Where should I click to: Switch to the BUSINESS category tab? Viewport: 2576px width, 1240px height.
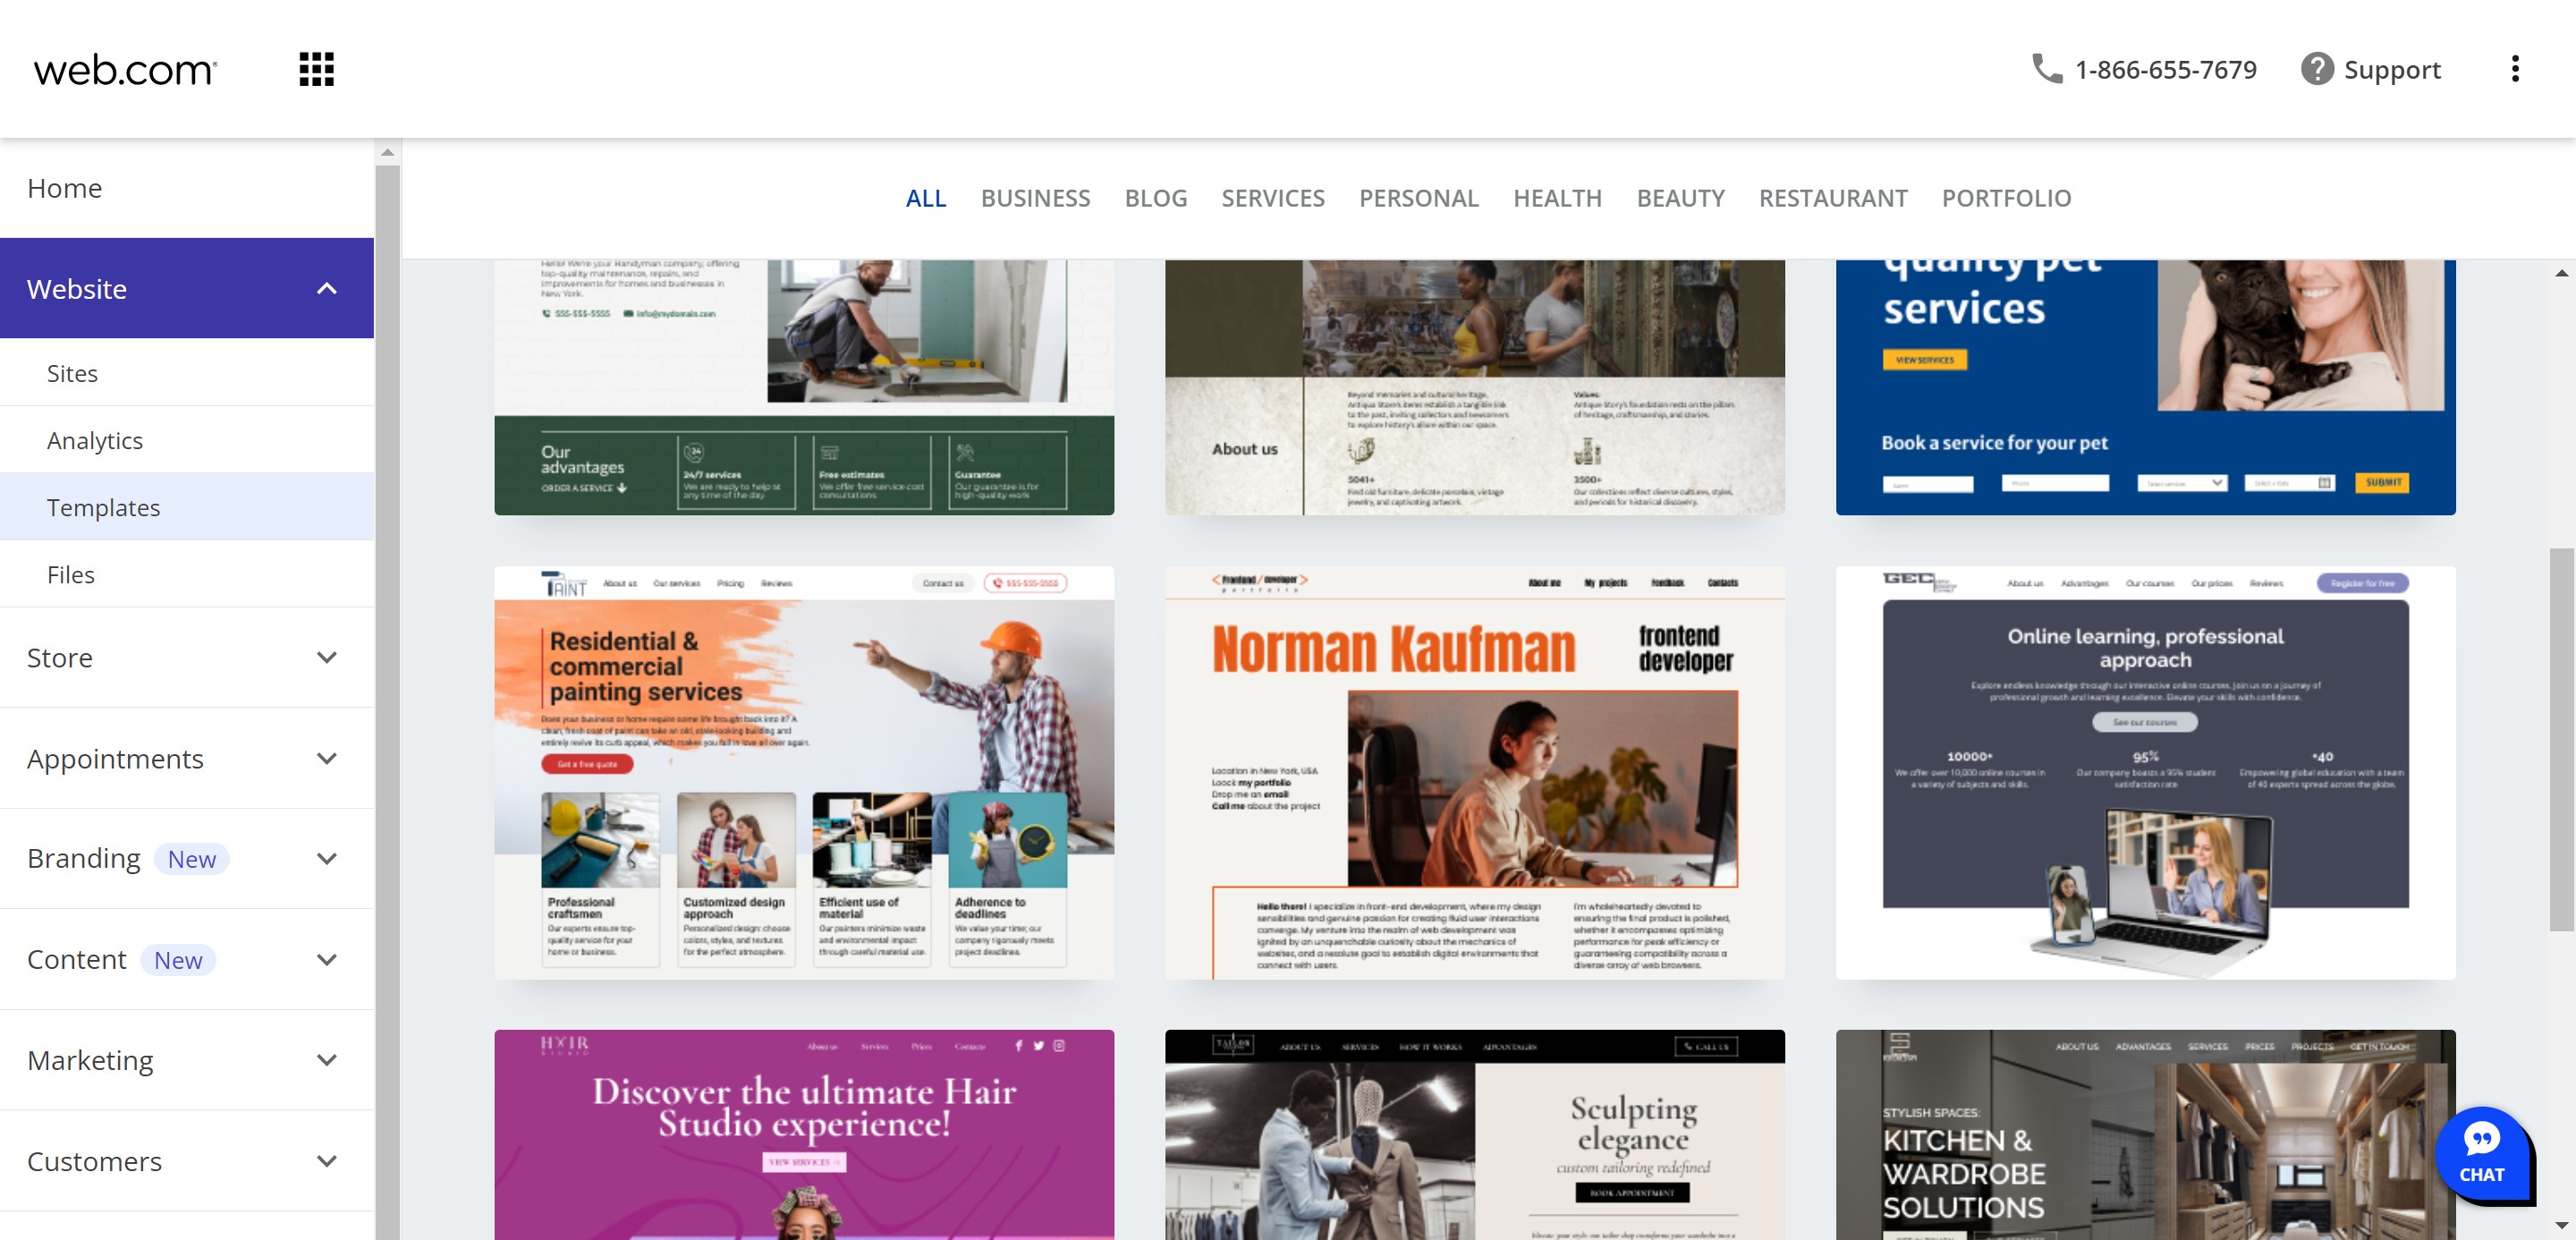pos(1035,198)
